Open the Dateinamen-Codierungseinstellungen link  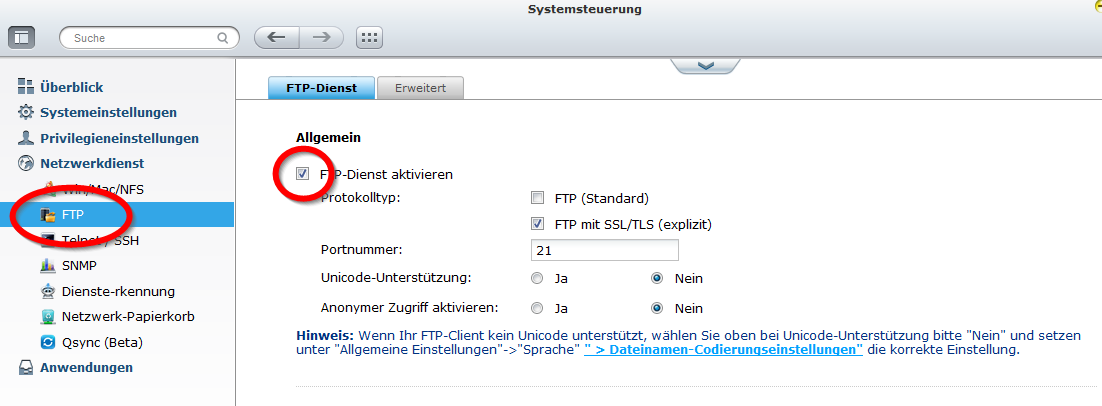[x=724, y=350]
